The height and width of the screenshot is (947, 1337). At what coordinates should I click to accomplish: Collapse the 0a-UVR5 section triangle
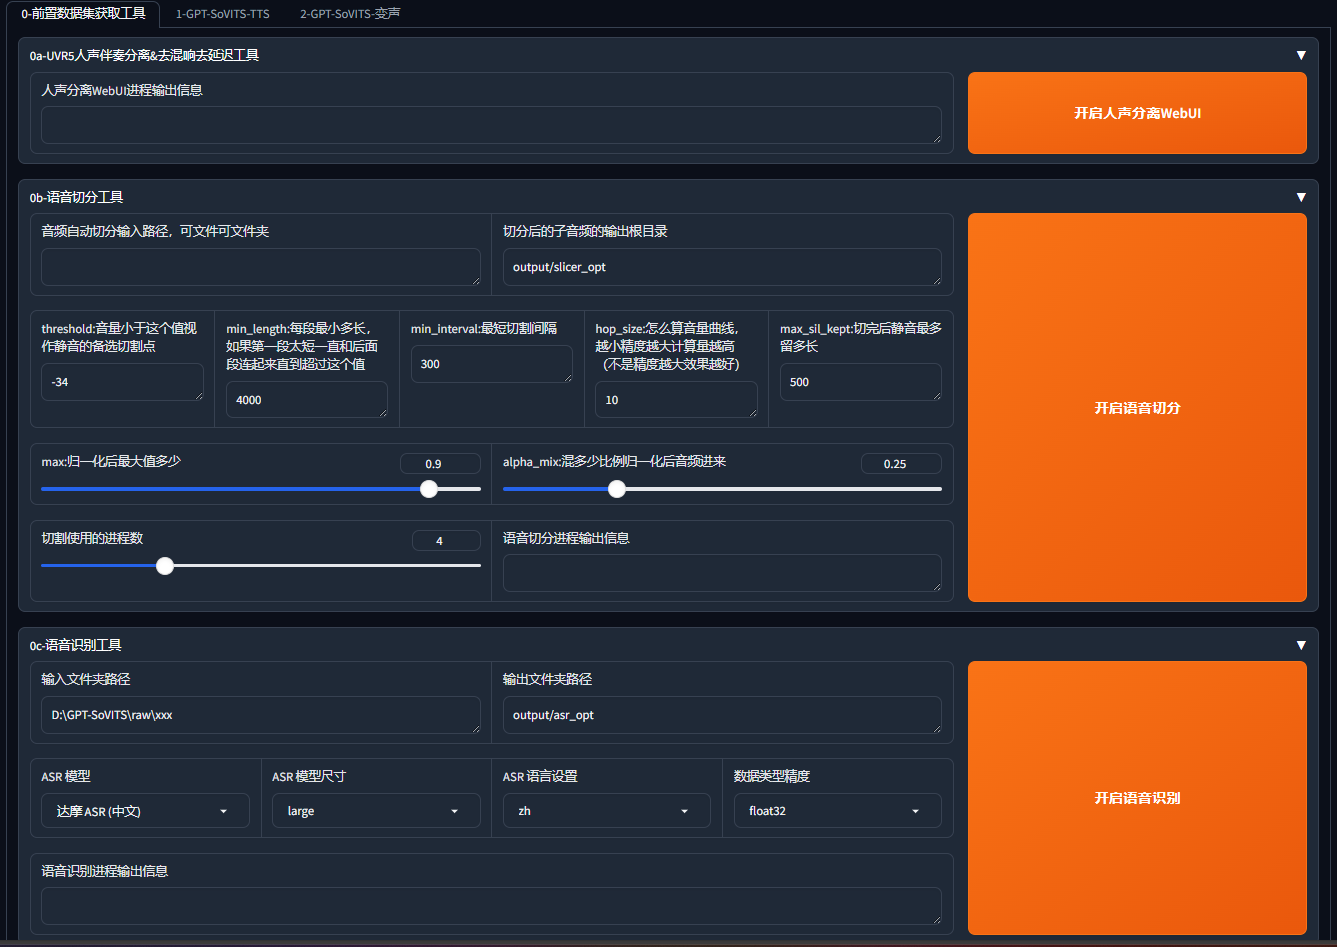(x=1301, y=55)
